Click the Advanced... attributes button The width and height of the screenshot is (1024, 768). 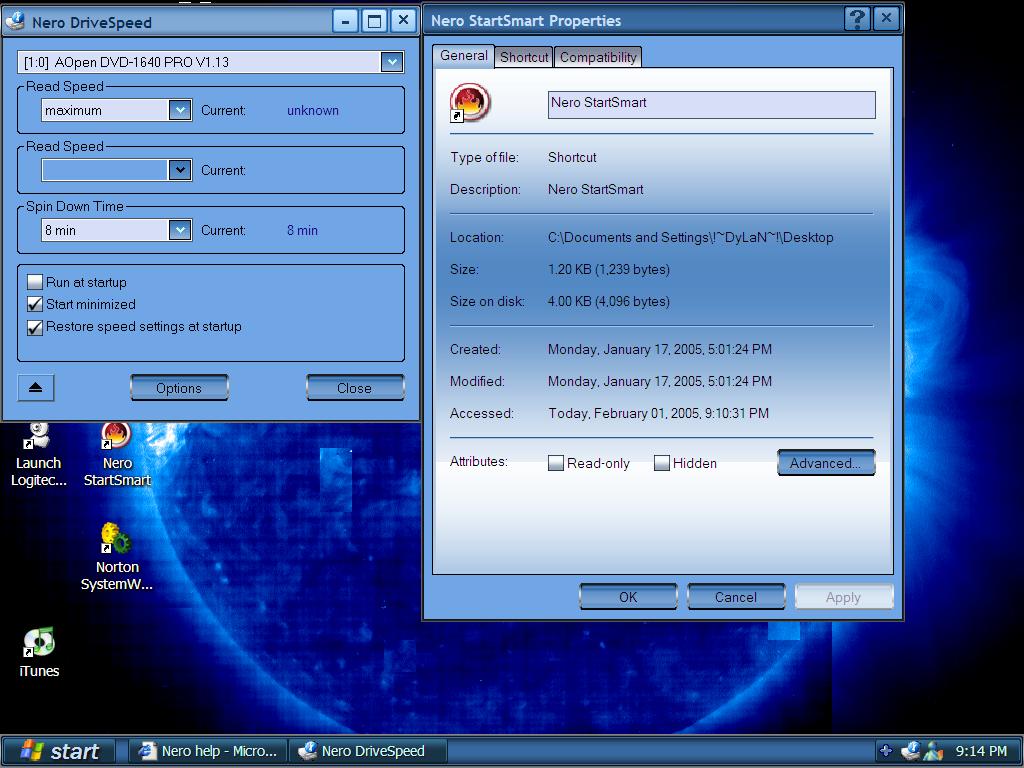click(x=825, y=463)
